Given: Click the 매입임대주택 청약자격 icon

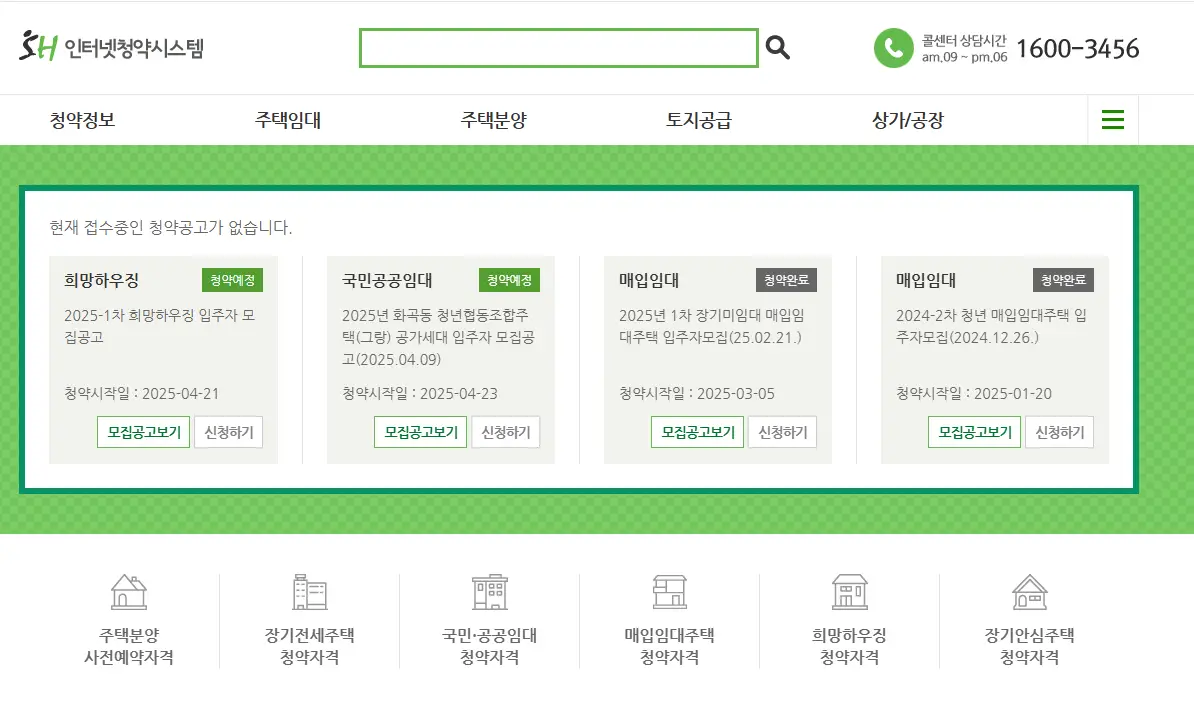Looking at the screenshot, I should pos(669,591).
